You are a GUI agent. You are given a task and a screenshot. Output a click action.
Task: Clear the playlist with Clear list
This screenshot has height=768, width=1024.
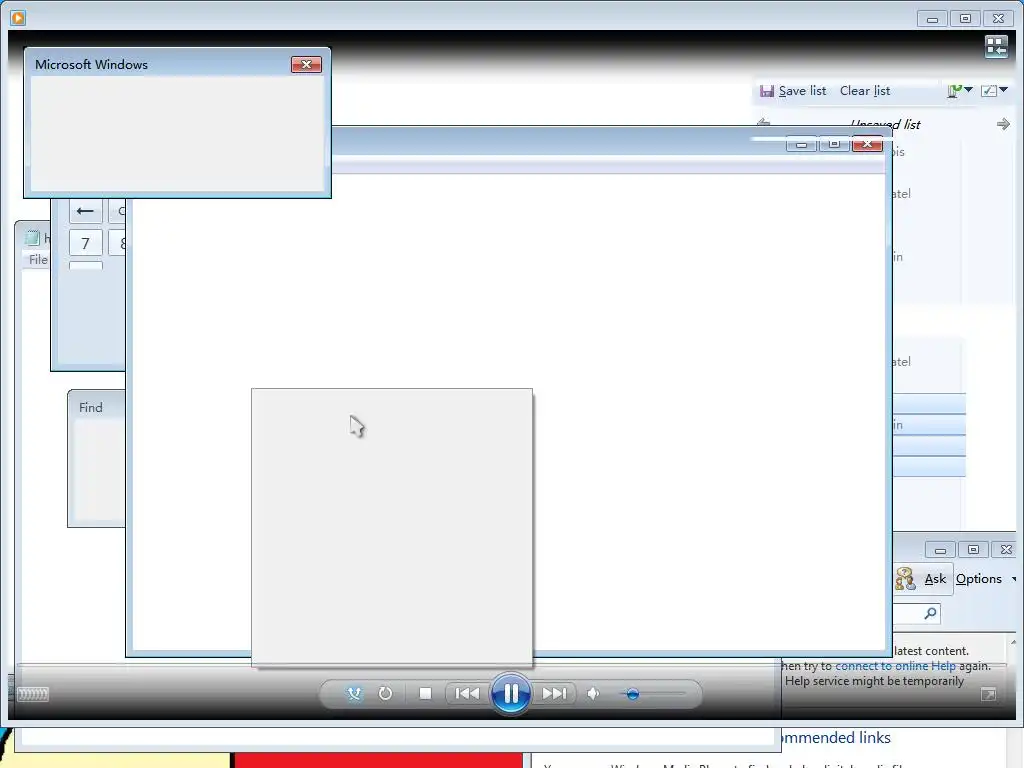coord(865,91)
